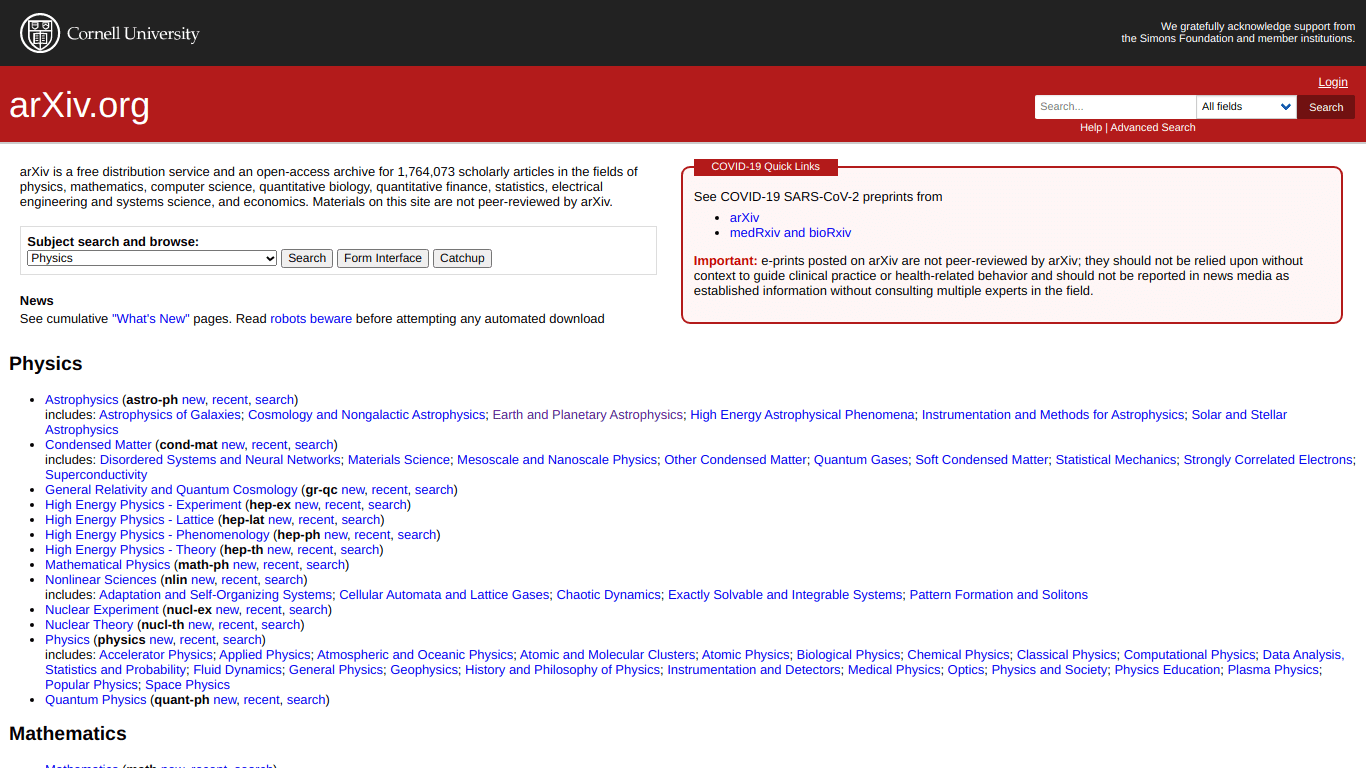Open Superconductivity link

click(x=96, y=475)
